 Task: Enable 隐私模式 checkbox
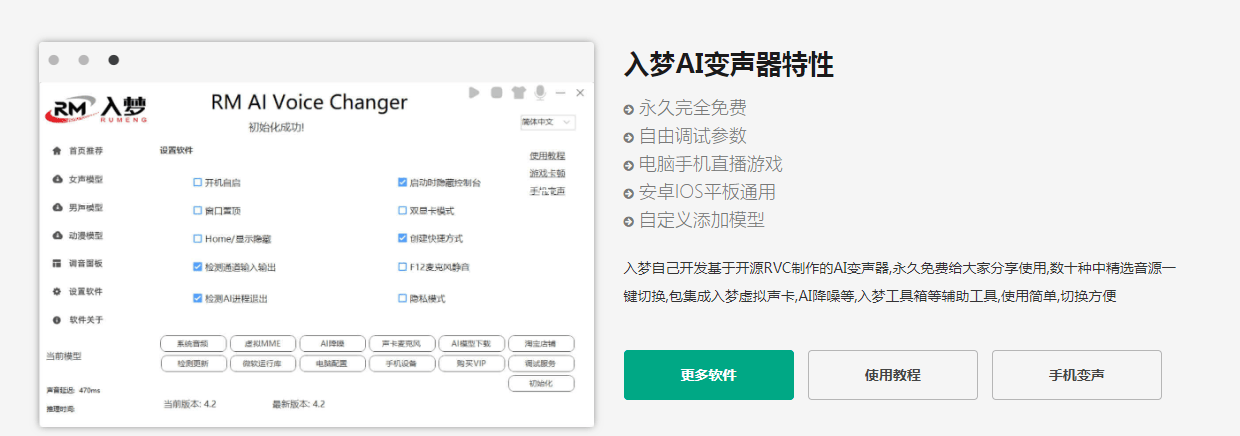(402, 298)
